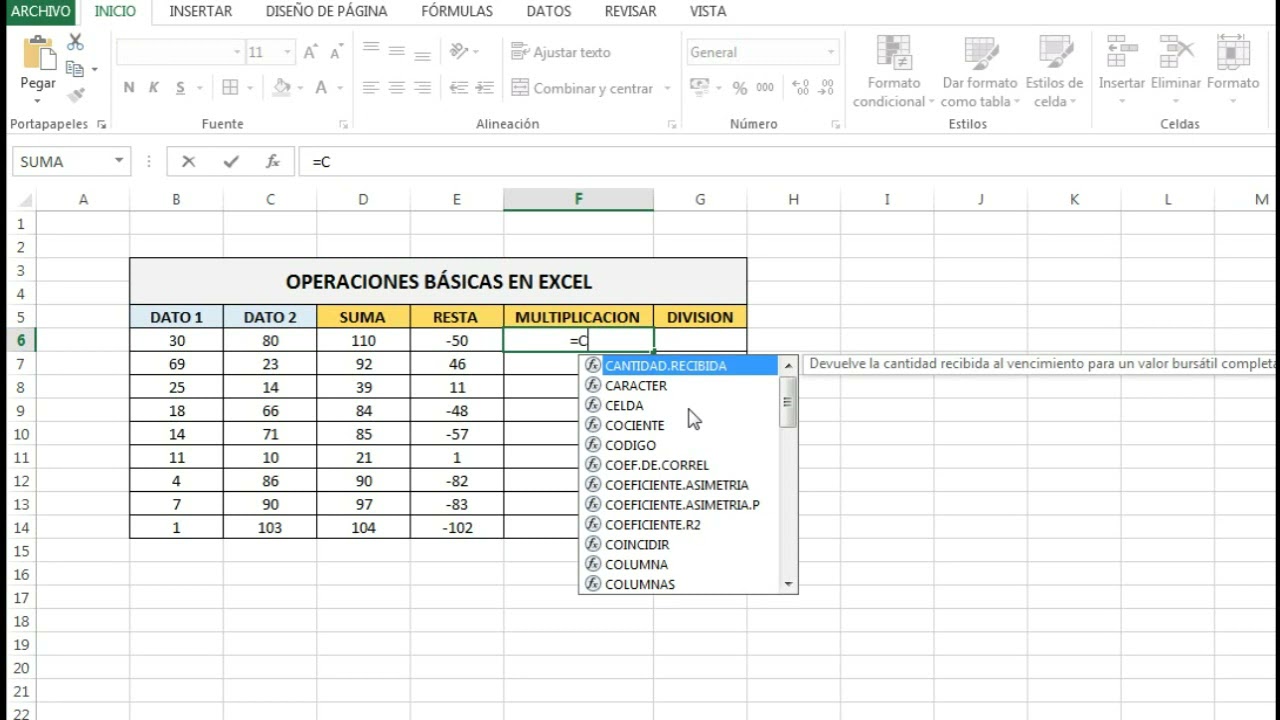Click the Cut scissors icon
This screenshot has width=1280, height=720.
click(75, 43)
